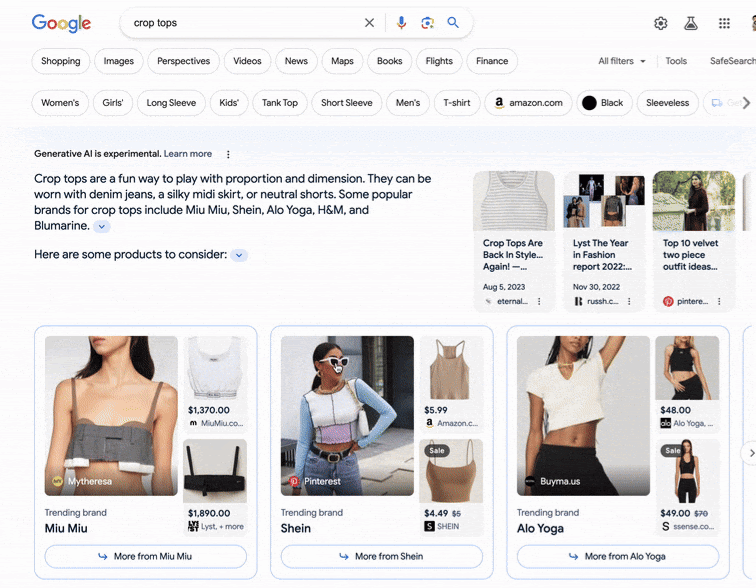756x588 pixels.
Task: Switch to the Books tab
Action: pyautogui.click(x=390, y=61)
